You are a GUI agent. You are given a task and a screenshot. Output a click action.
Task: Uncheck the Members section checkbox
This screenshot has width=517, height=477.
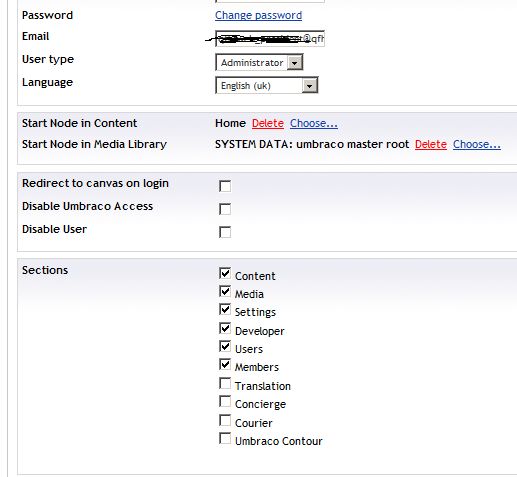[x=225, y=364]
